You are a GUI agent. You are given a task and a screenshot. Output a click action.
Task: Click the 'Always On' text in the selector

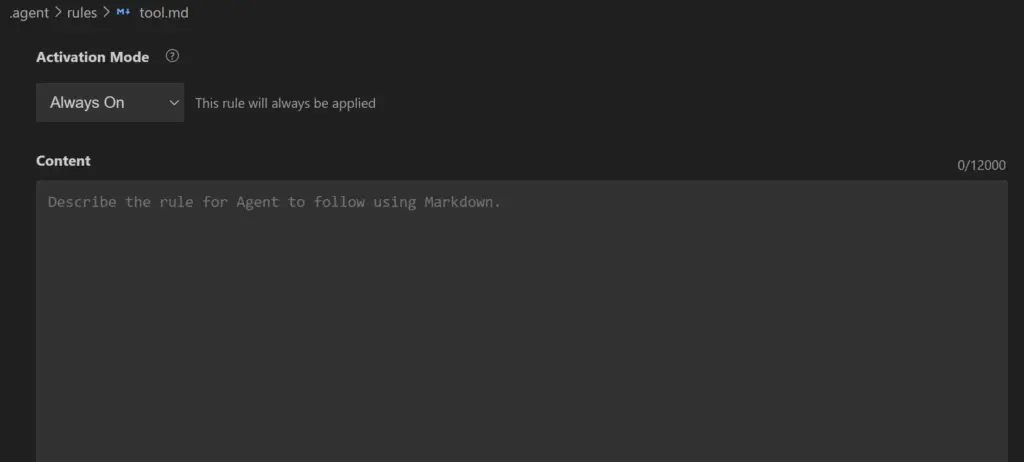(87, 103)
